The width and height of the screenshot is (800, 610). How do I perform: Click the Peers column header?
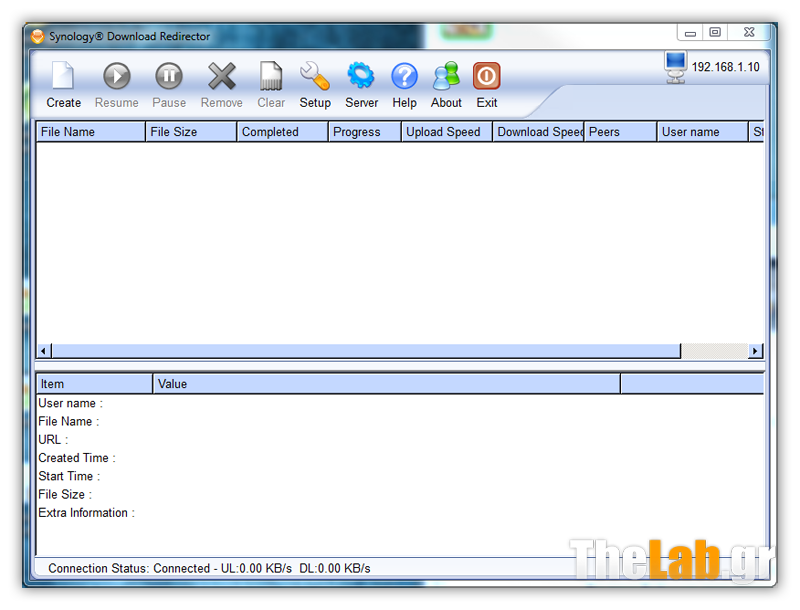coord(620,131)
